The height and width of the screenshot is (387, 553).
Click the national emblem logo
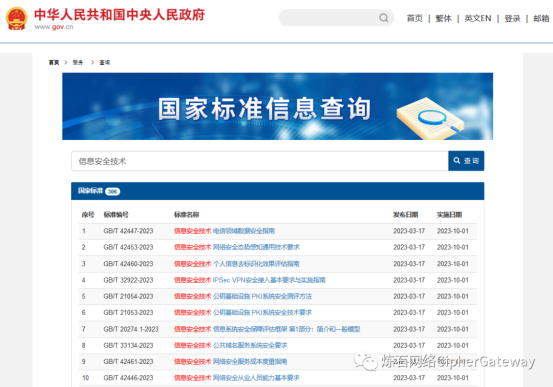point(17,18)
